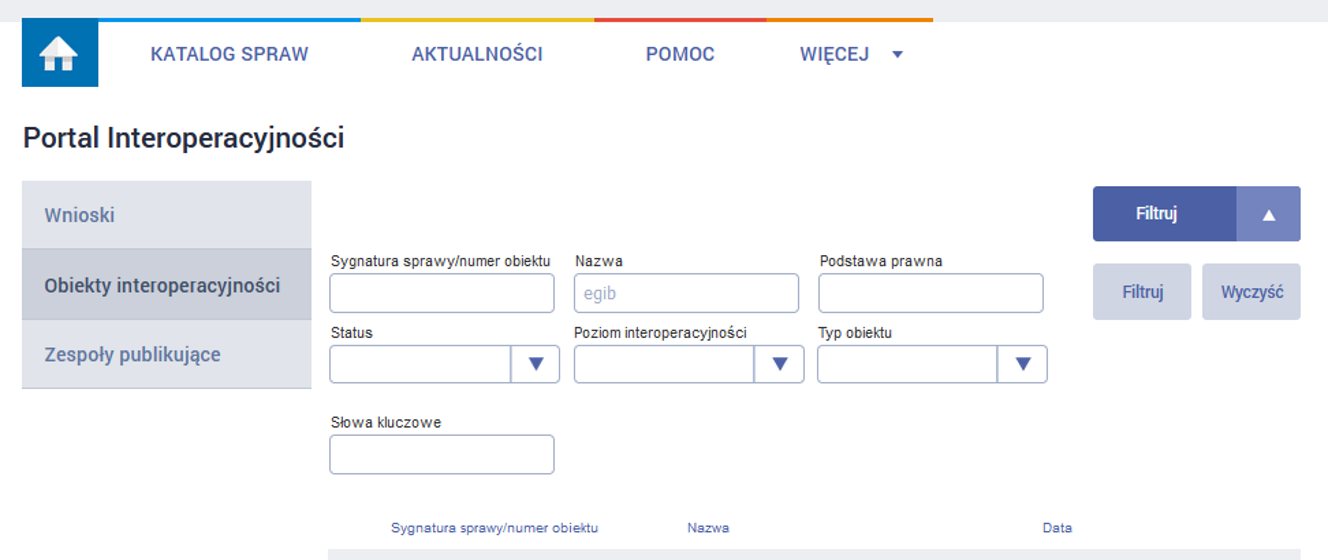
Task: Go to AKTUALNOŚCI page
Action: (477, 54)
